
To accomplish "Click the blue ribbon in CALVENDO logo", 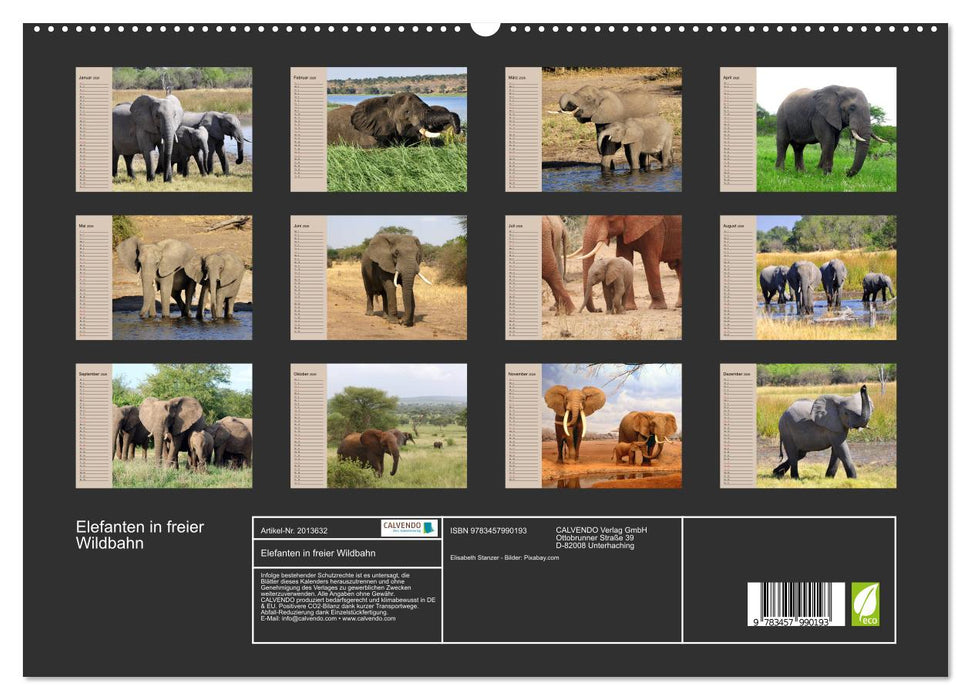I will pos(430,528).
